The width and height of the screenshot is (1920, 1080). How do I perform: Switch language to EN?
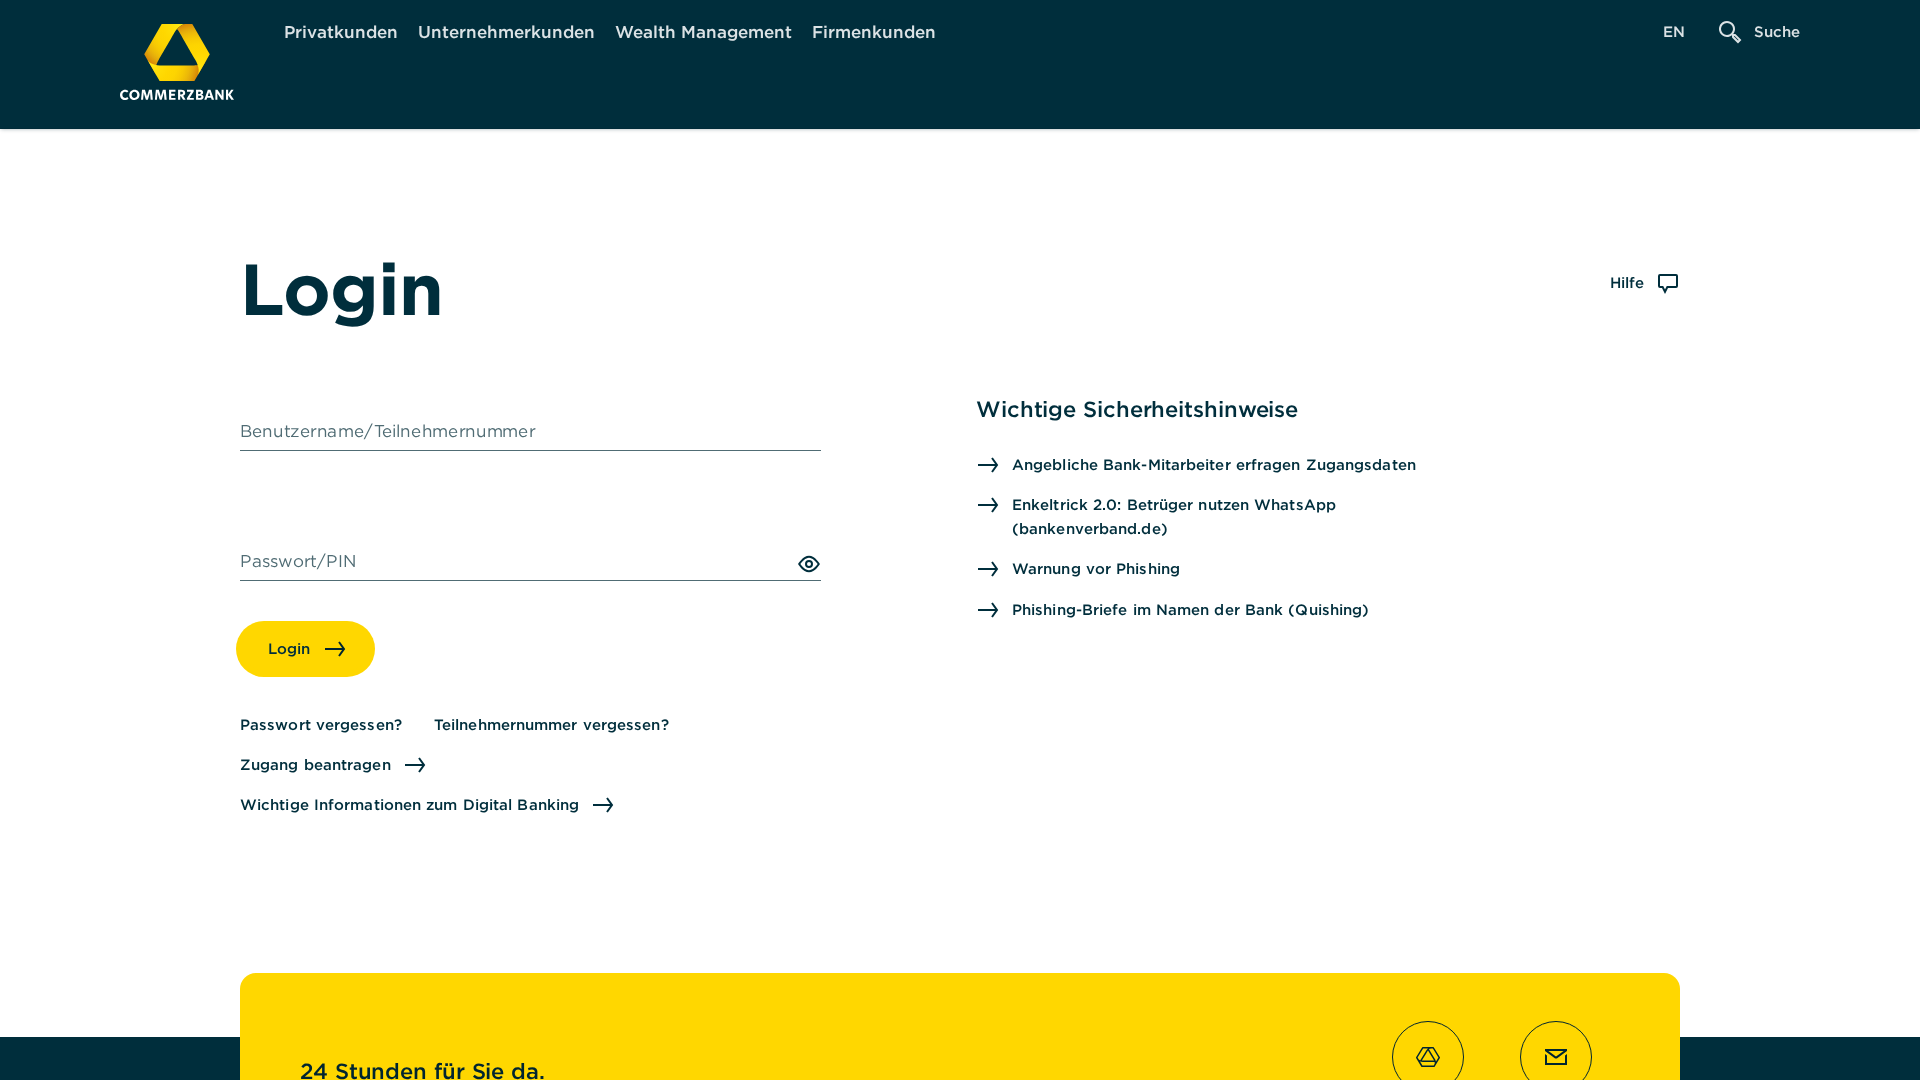[x=1673, y=31]
